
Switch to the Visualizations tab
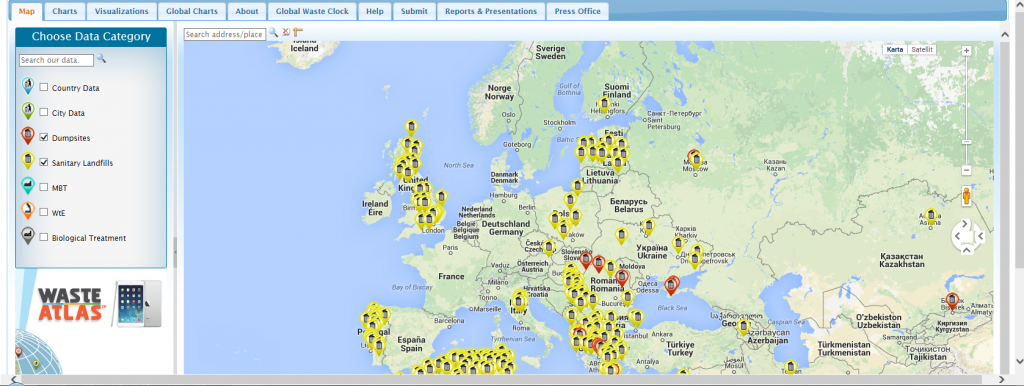click(x=121, y=11)
